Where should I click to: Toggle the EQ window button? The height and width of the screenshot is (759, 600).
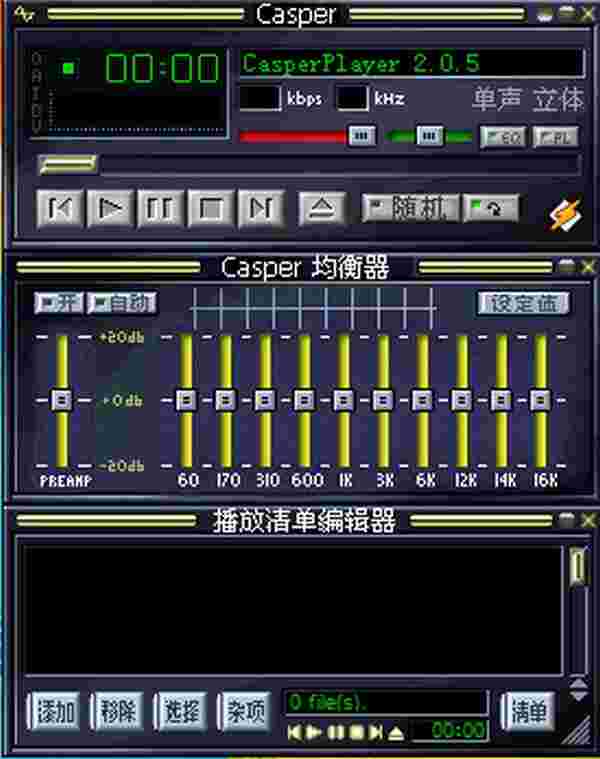tap(503, 137)
